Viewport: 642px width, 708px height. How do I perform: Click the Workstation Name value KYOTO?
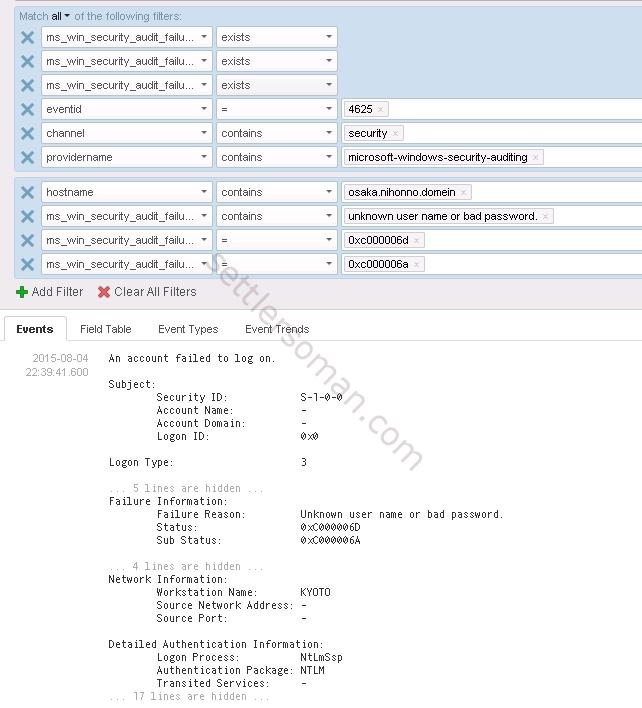coord(316,592)
